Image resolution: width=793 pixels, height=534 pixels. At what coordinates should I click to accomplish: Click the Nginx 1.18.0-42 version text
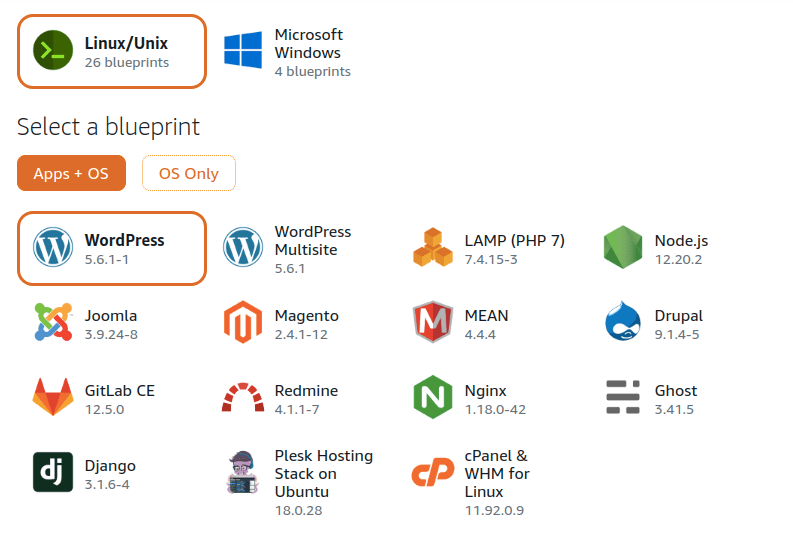coord(495,409)
